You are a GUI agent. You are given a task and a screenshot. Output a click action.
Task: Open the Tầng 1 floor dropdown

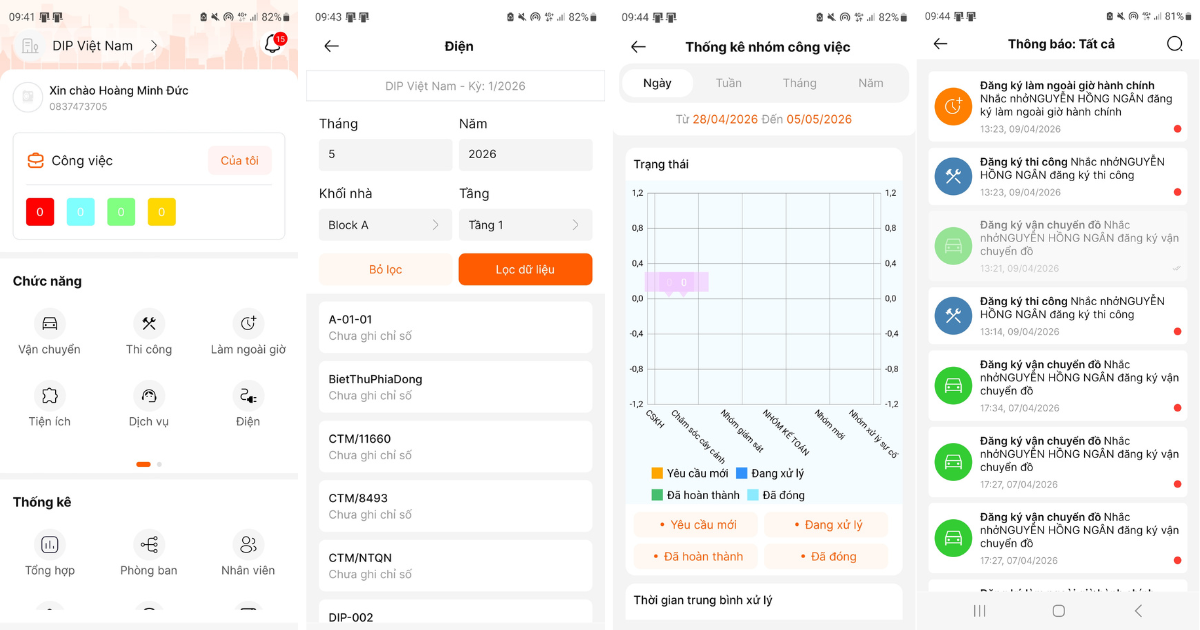(525, 225)
